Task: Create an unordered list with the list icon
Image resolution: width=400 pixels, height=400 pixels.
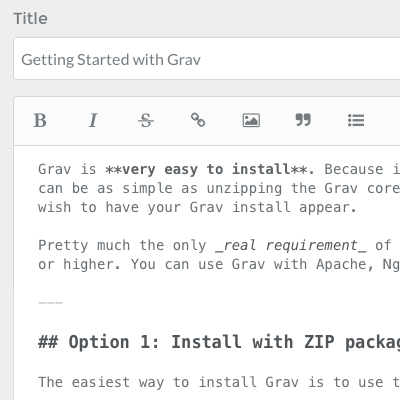Action: [356, 120]
